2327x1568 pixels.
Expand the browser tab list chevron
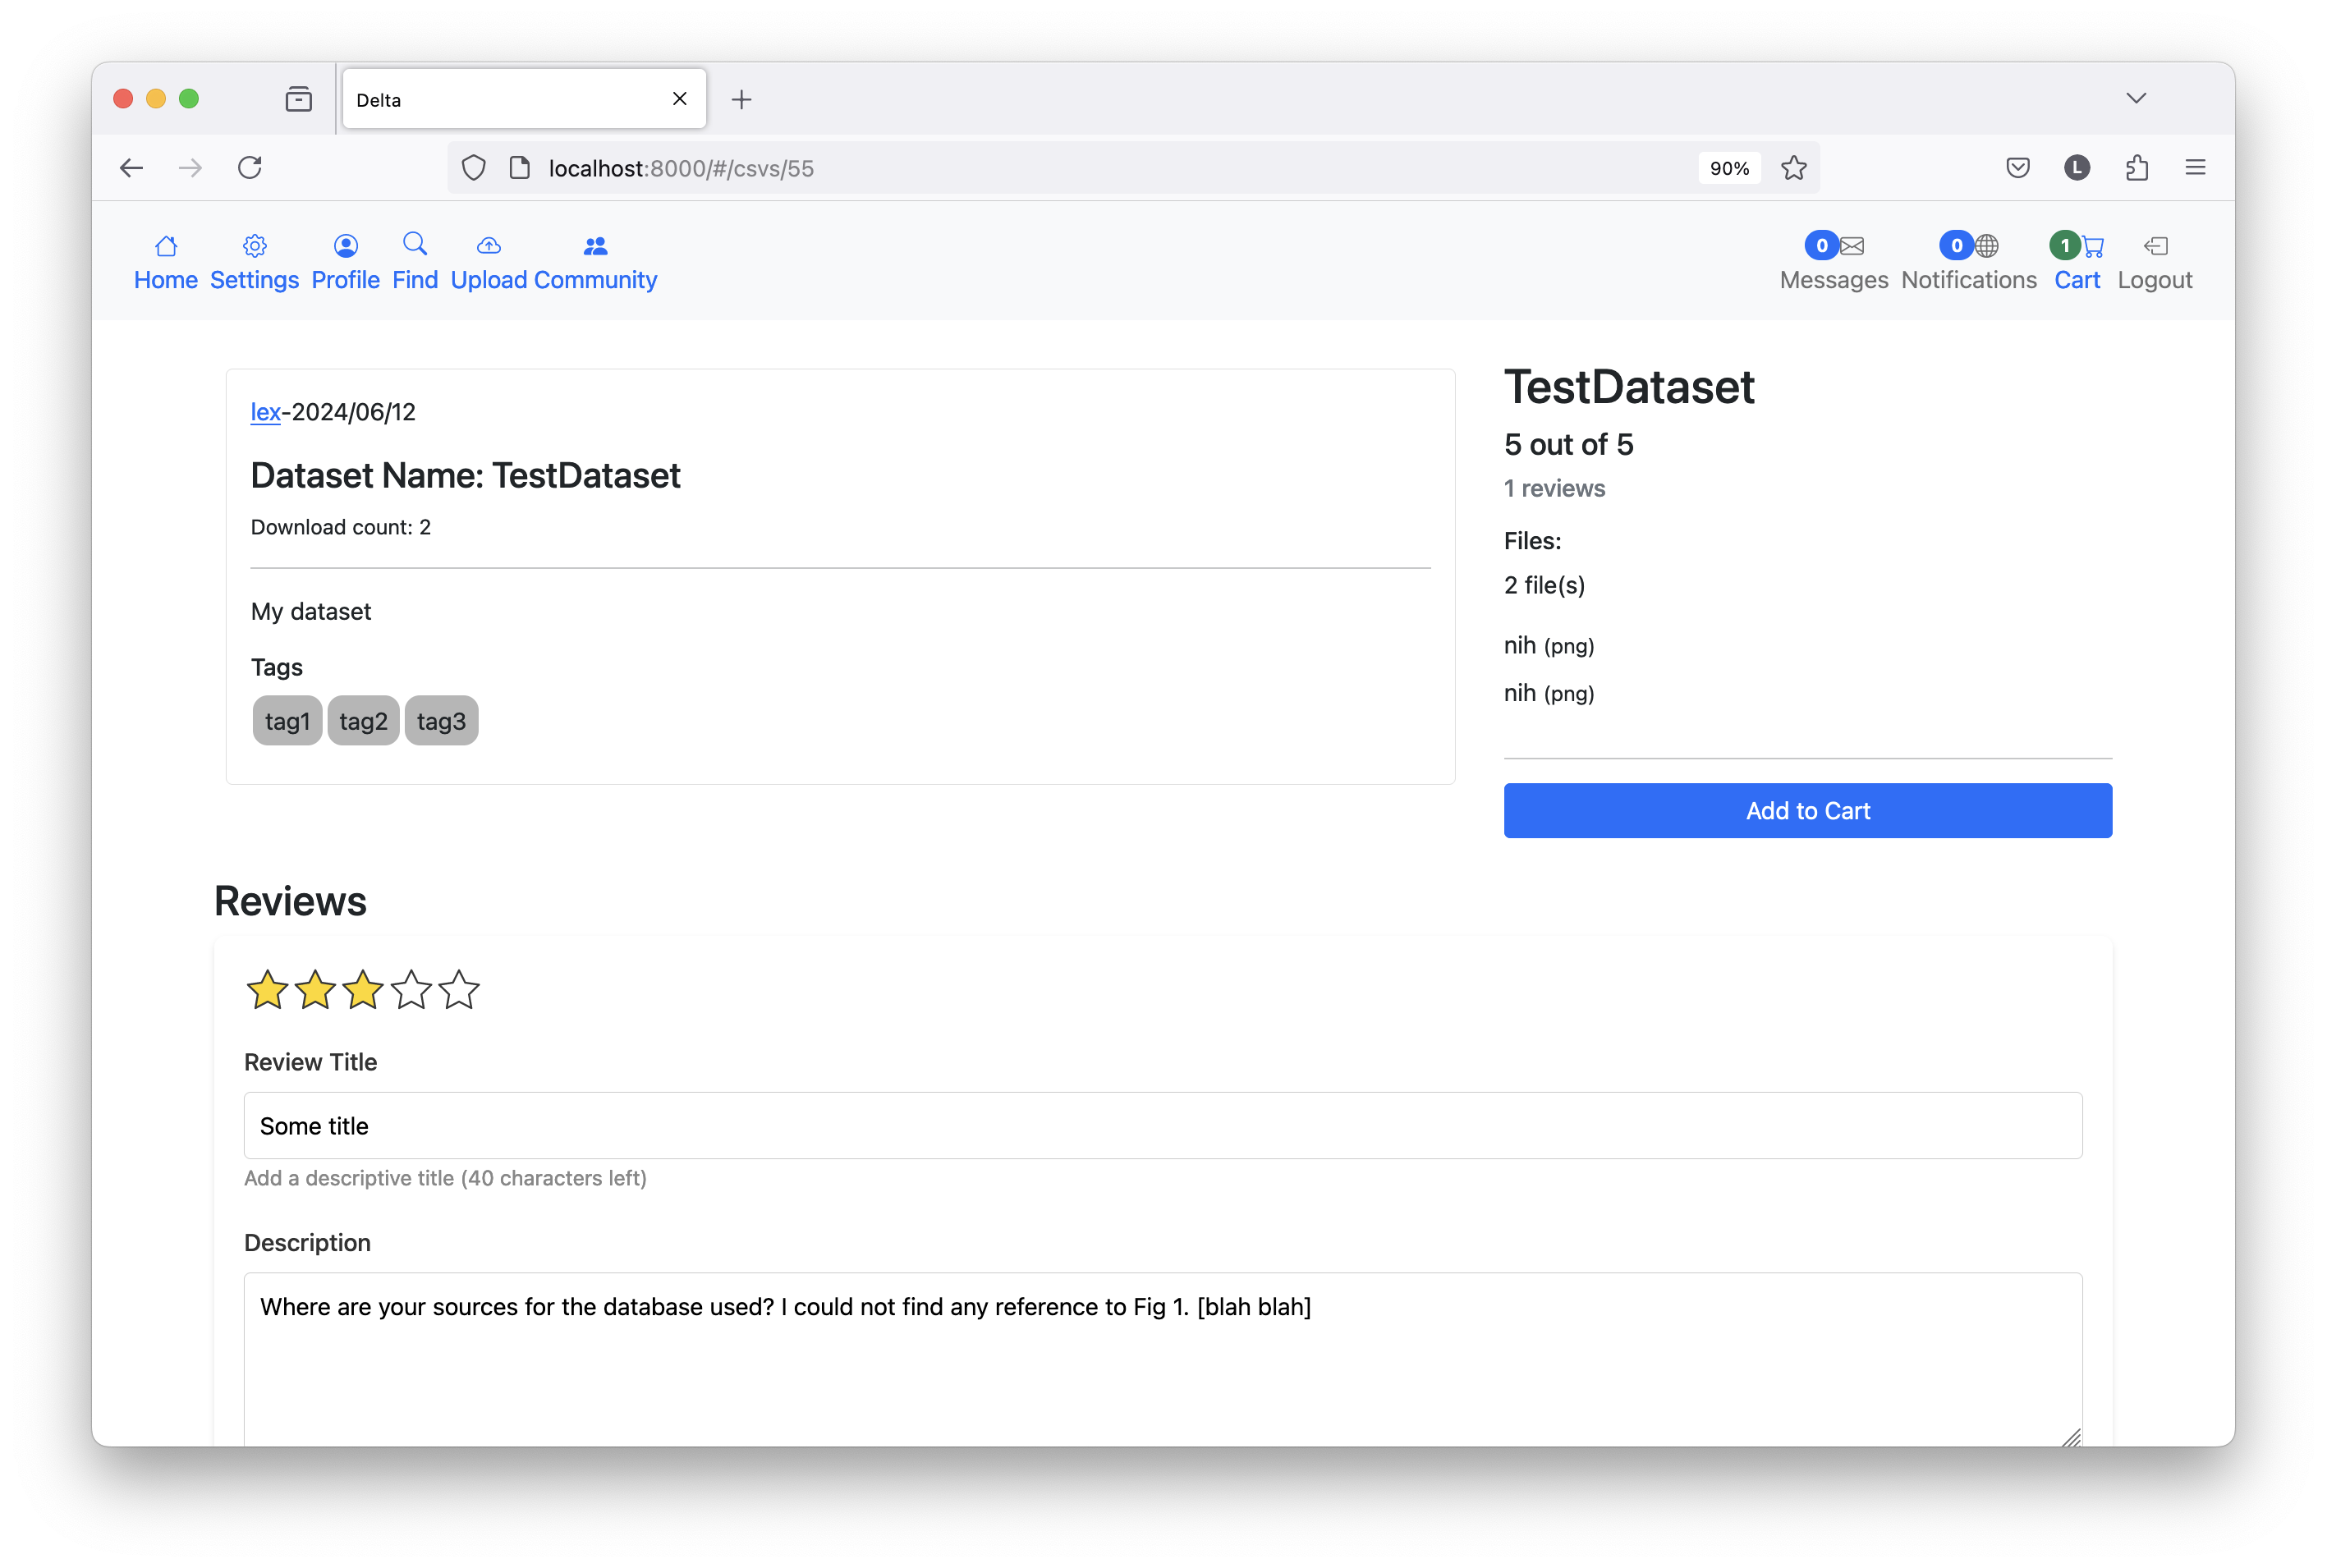(2136, 98)
